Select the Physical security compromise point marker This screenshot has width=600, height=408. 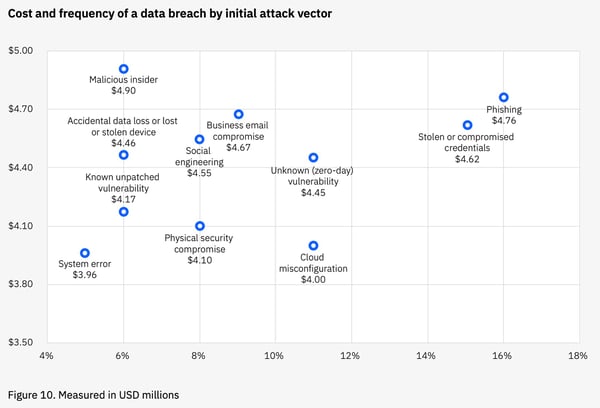point(200,226)
